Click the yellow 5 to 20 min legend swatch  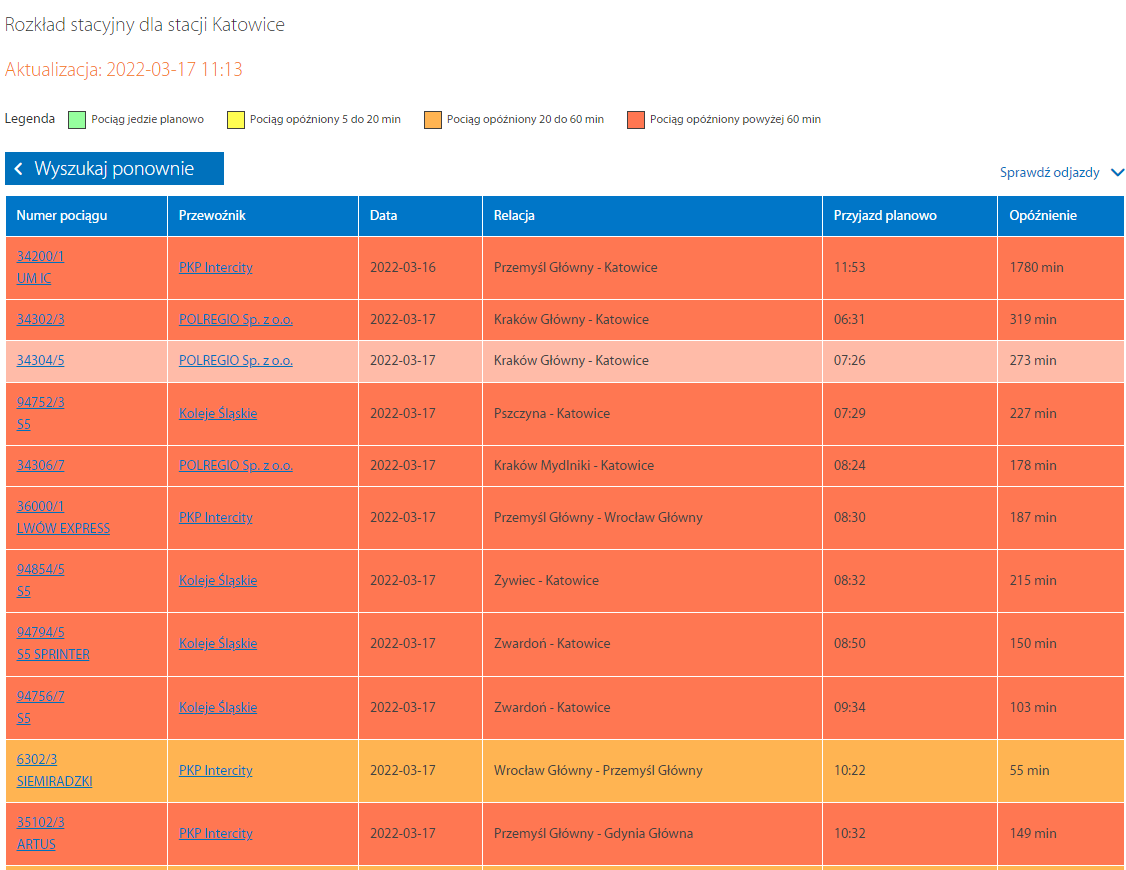click(x=236, y=120)
